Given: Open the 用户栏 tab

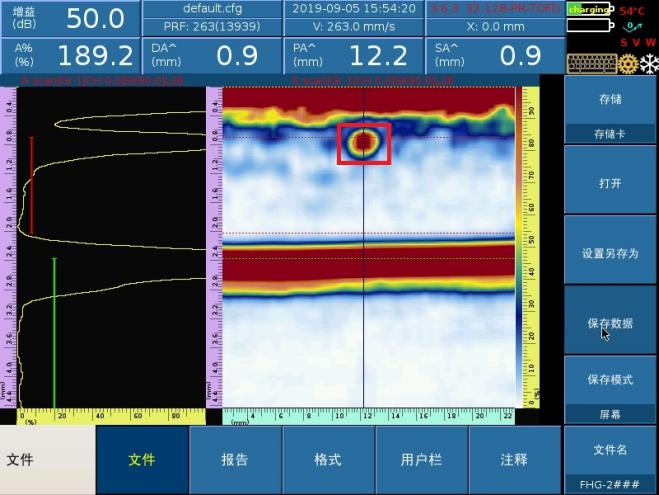Looking at the screenshot, I should click(x=421, y=460).
